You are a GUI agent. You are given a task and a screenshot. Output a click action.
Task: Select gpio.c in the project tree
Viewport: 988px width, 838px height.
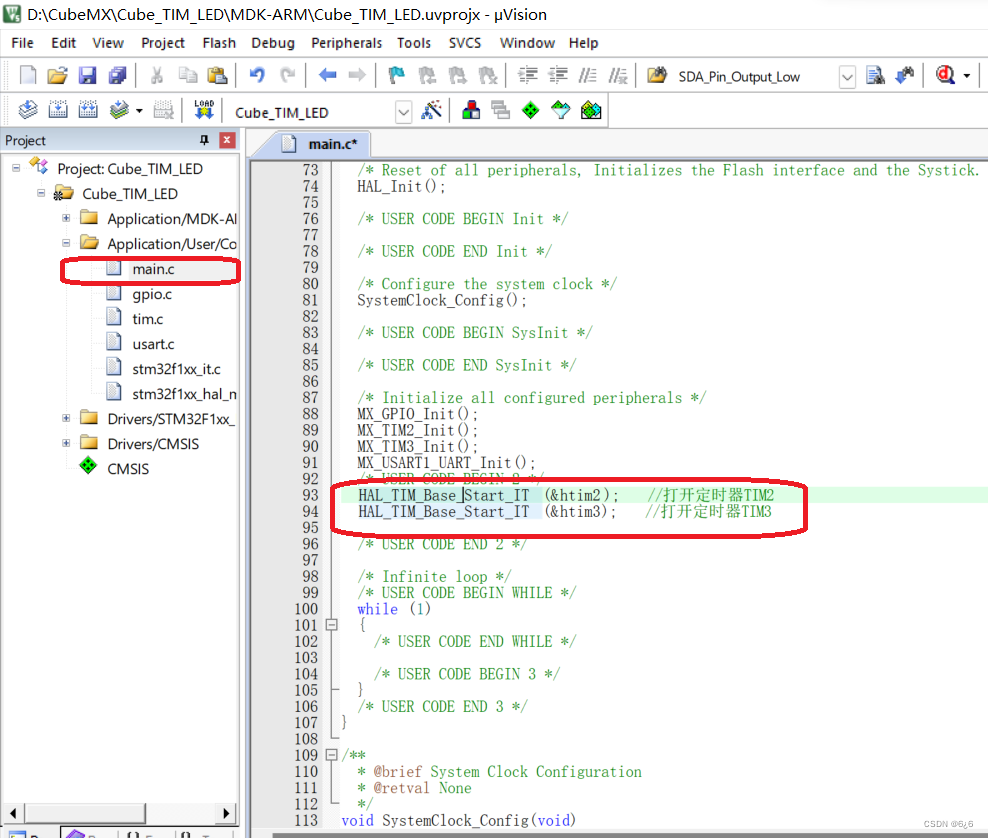[x=152, y=294]
